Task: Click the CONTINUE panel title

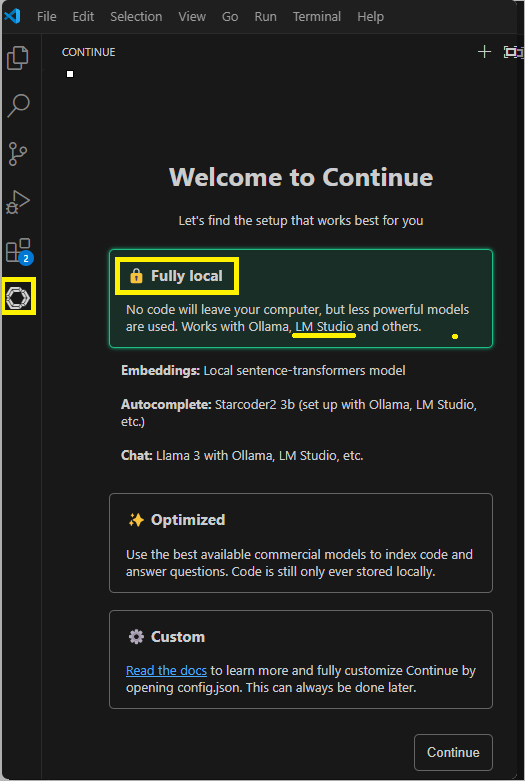Action: [x=89, y=52]
